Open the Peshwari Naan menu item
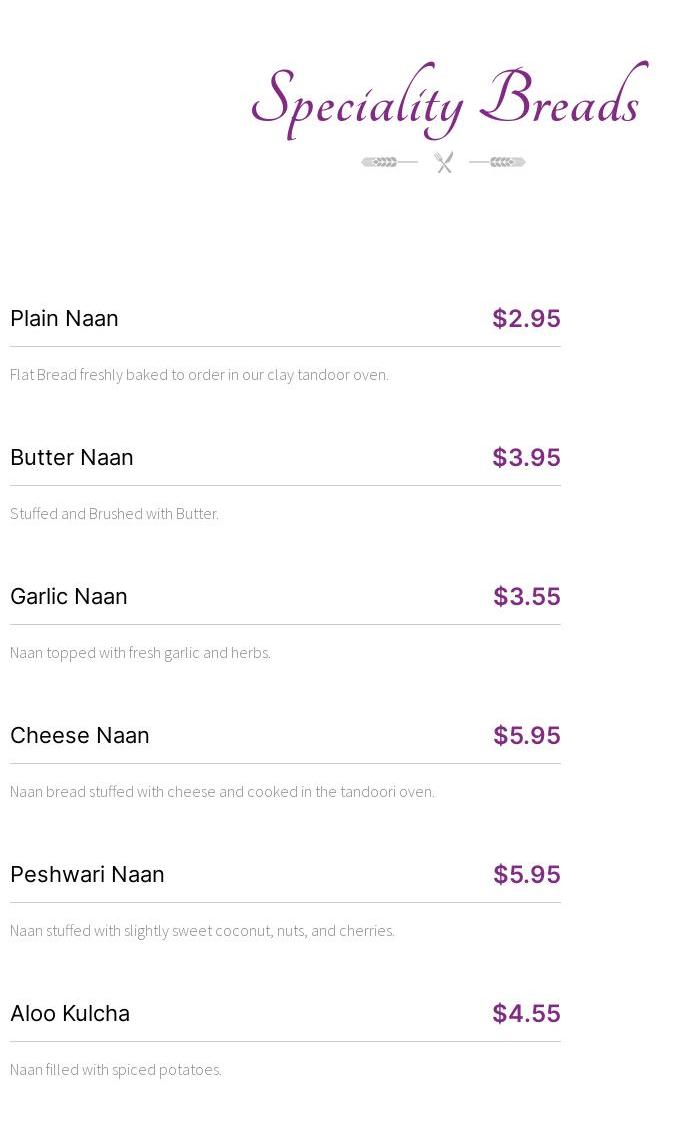This screenshot has width=687, height=1130. (87, 874)
